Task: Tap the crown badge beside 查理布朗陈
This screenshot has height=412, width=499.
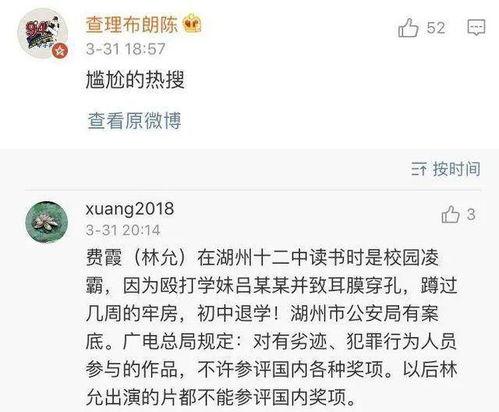Action: pyautogui.click(x=192, y=23)
